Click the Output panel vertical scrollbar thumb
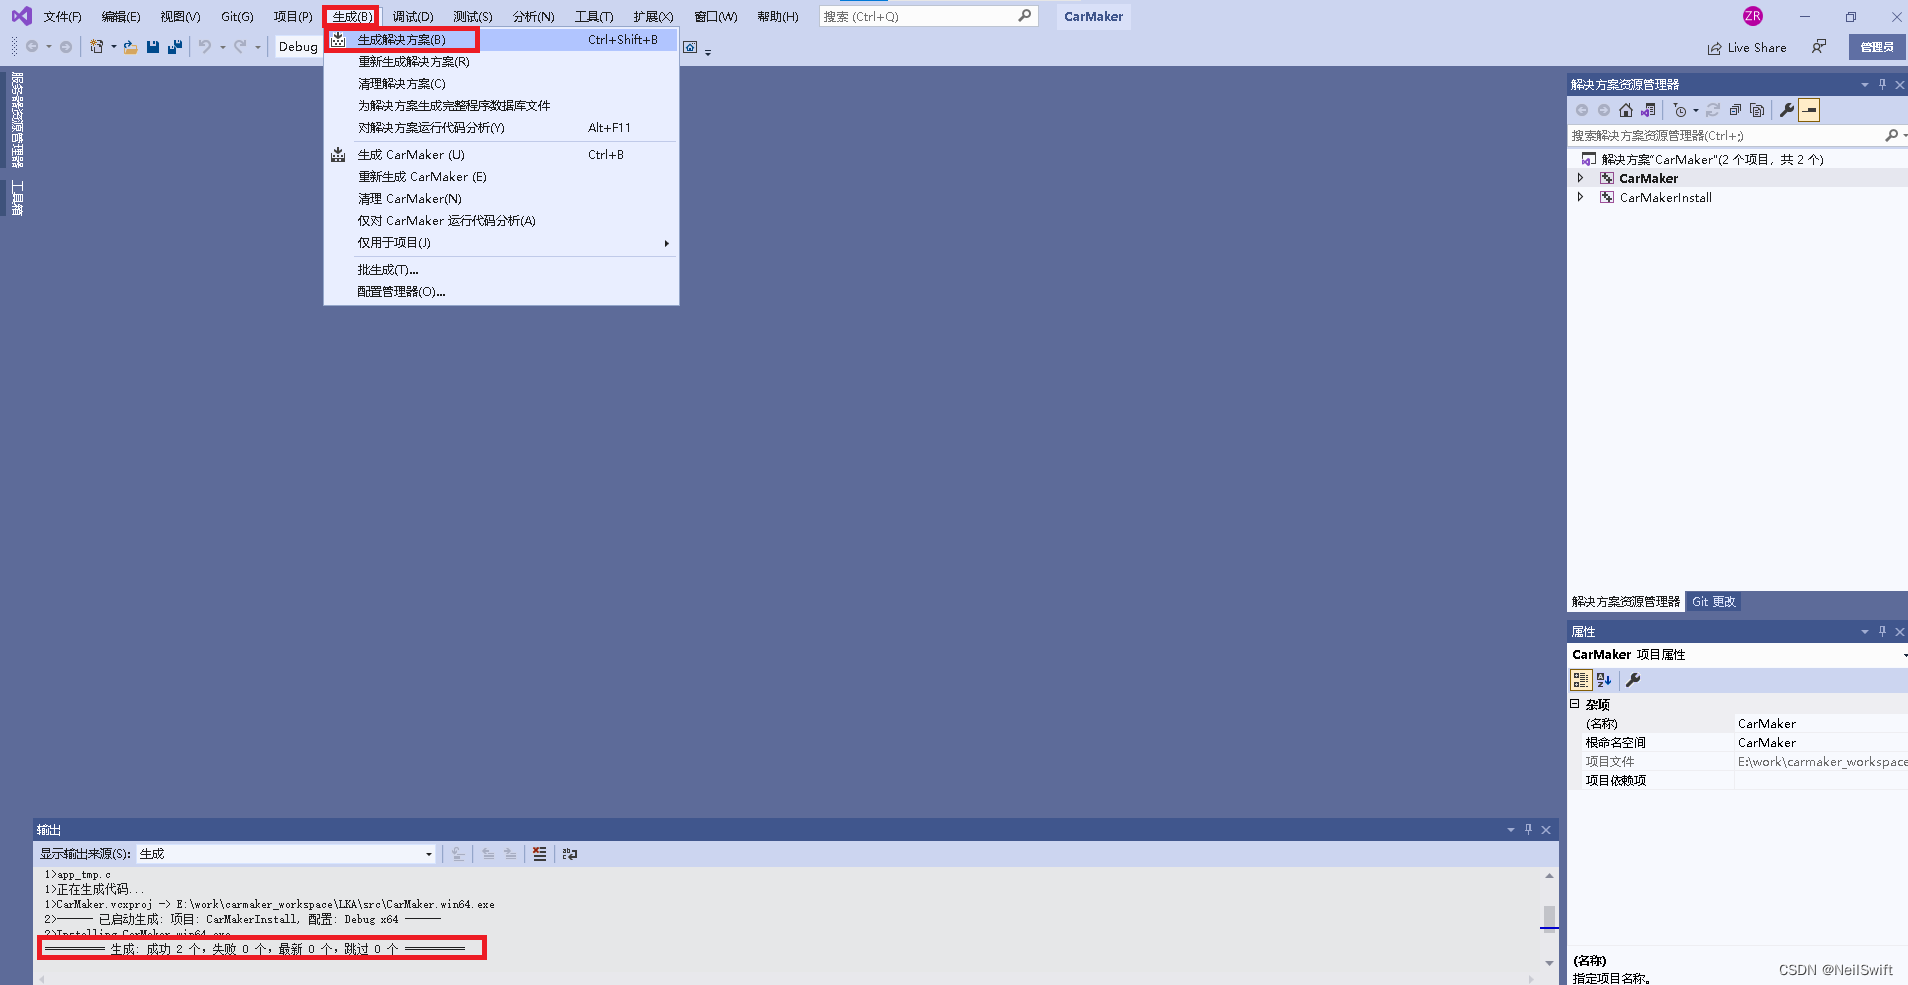This screenshot has height=985, width=1908. 1549,917
